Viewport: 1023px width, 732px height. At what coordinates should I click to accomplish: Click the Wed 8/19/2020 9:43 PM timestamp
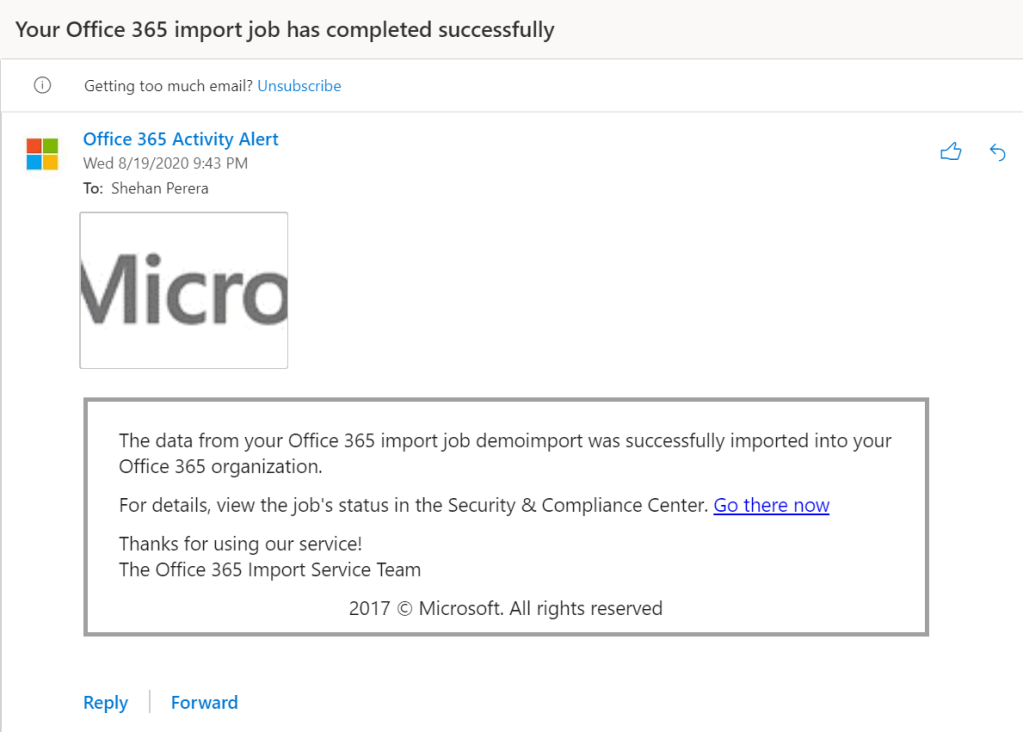165,163
